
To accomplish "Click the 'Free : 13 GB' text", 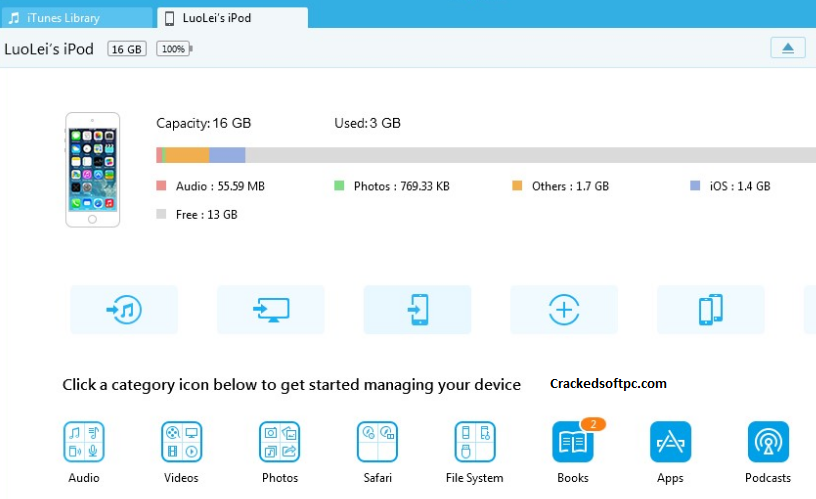I will (x=207, y=215).
